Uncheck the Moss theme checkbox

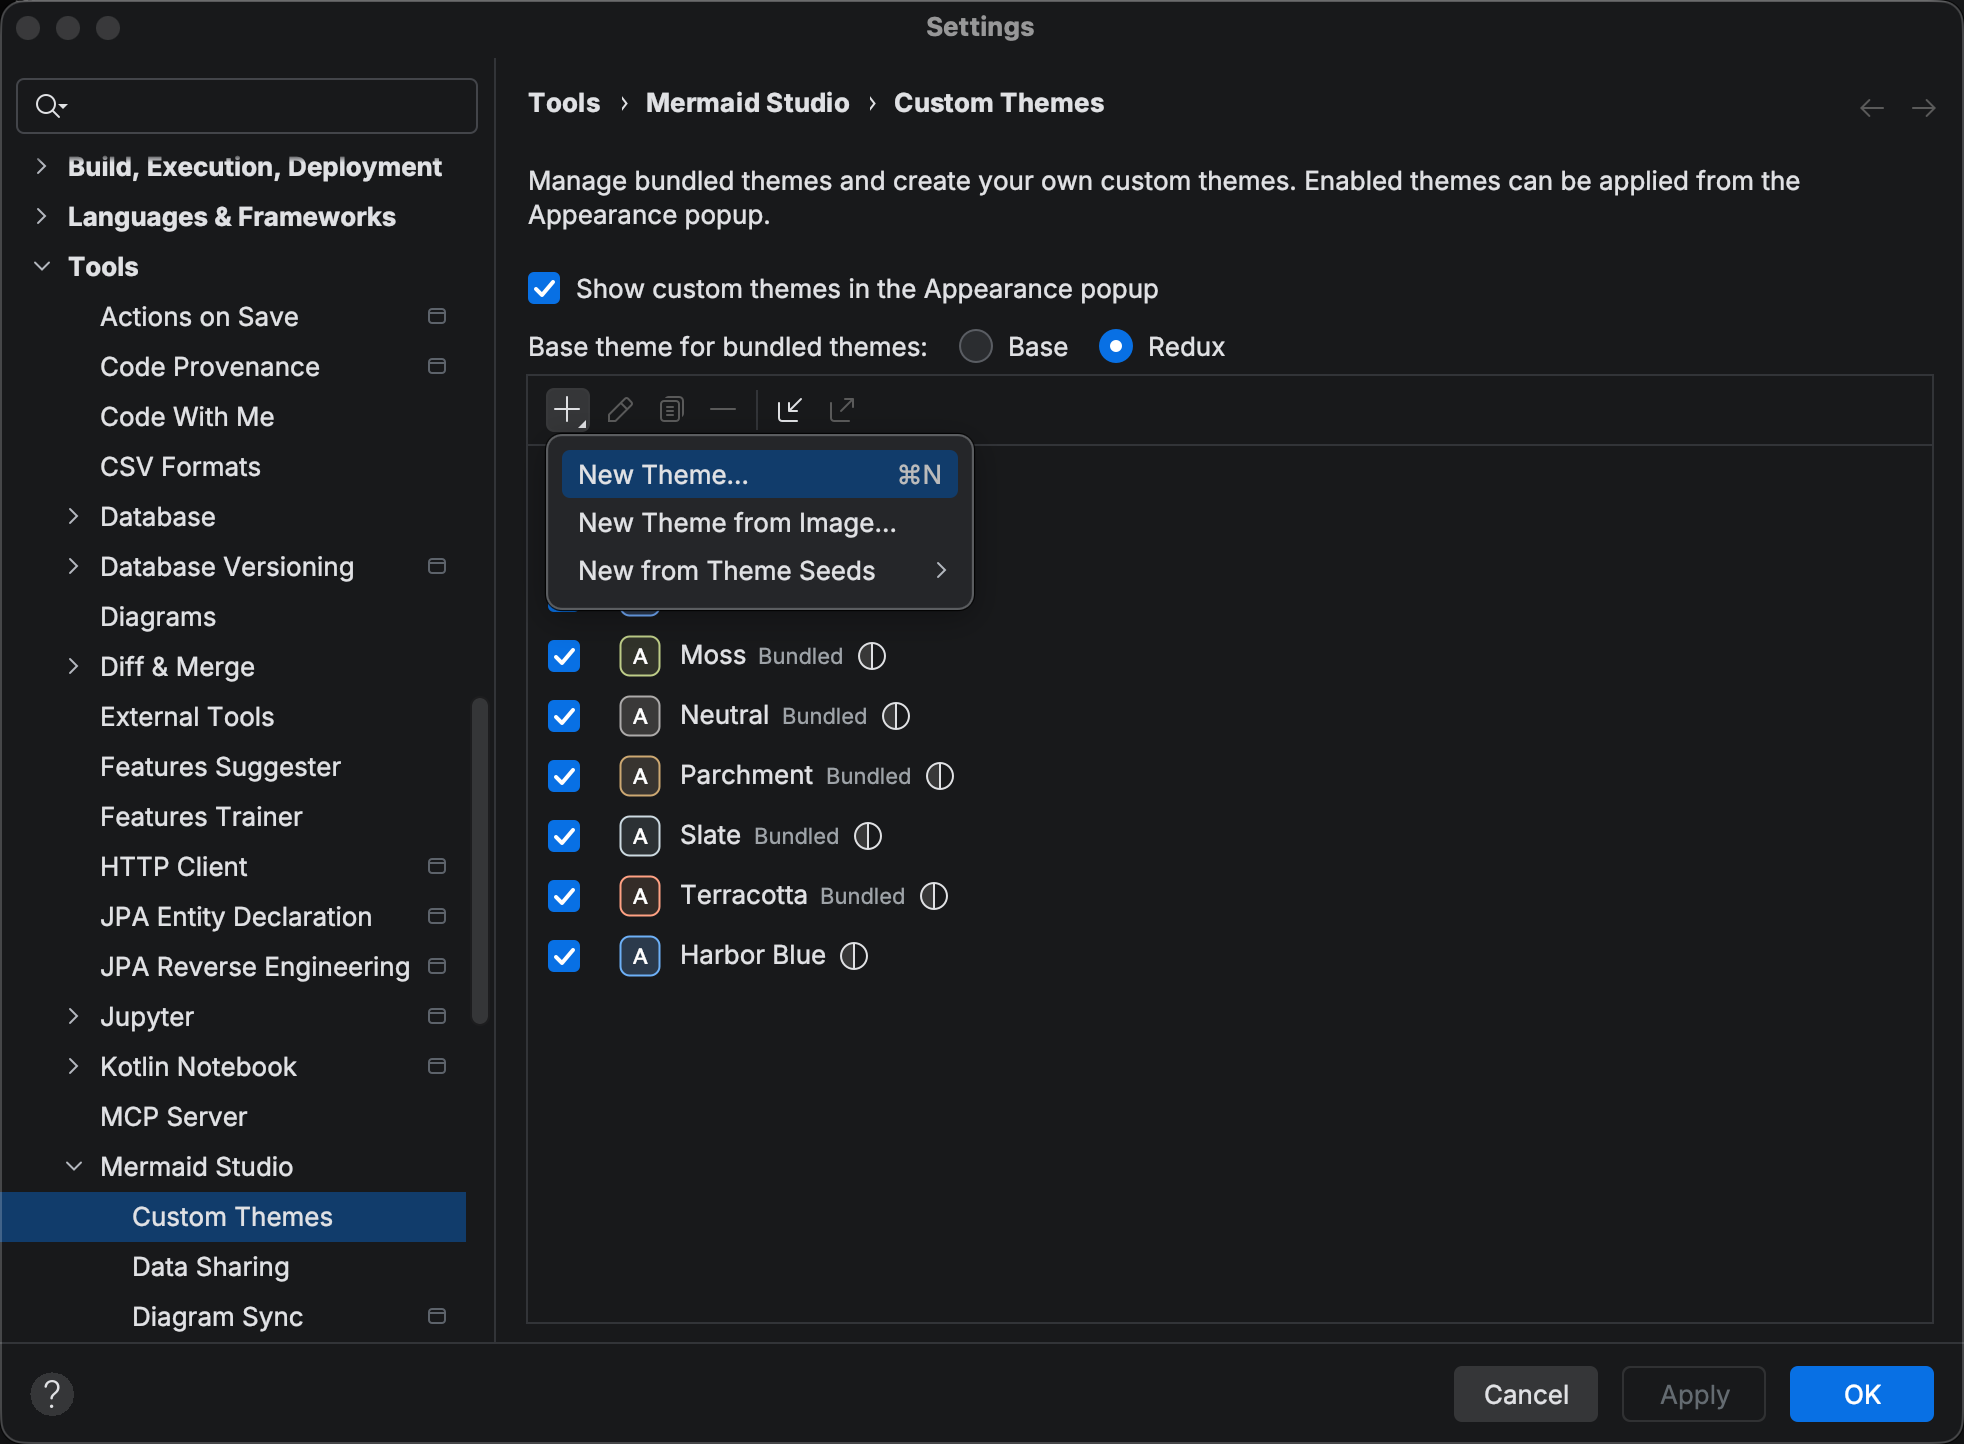coord(564,656)
